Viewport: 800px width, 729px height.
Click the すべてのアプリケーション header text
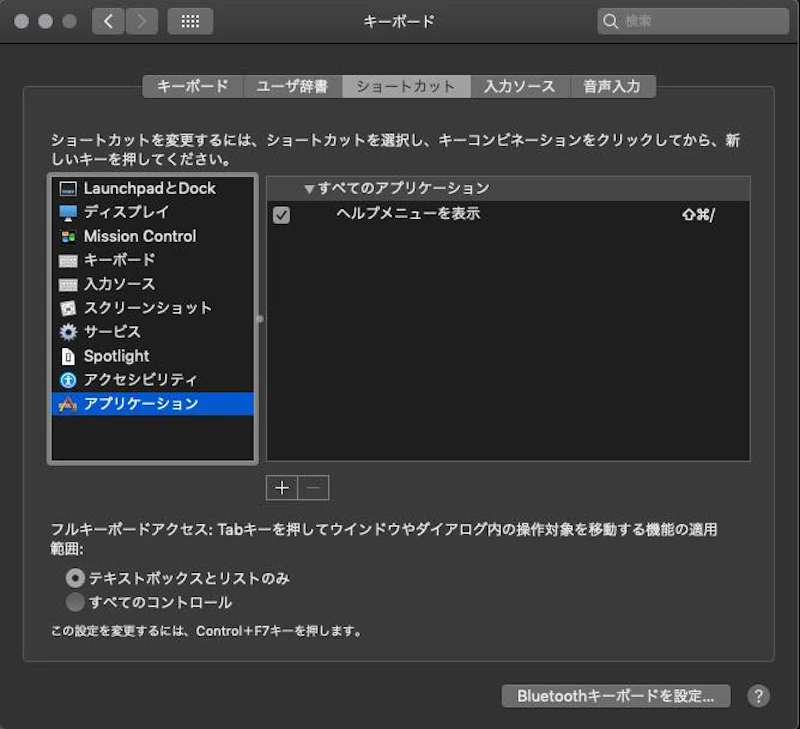pyautogui.click(x=404, y=189)
